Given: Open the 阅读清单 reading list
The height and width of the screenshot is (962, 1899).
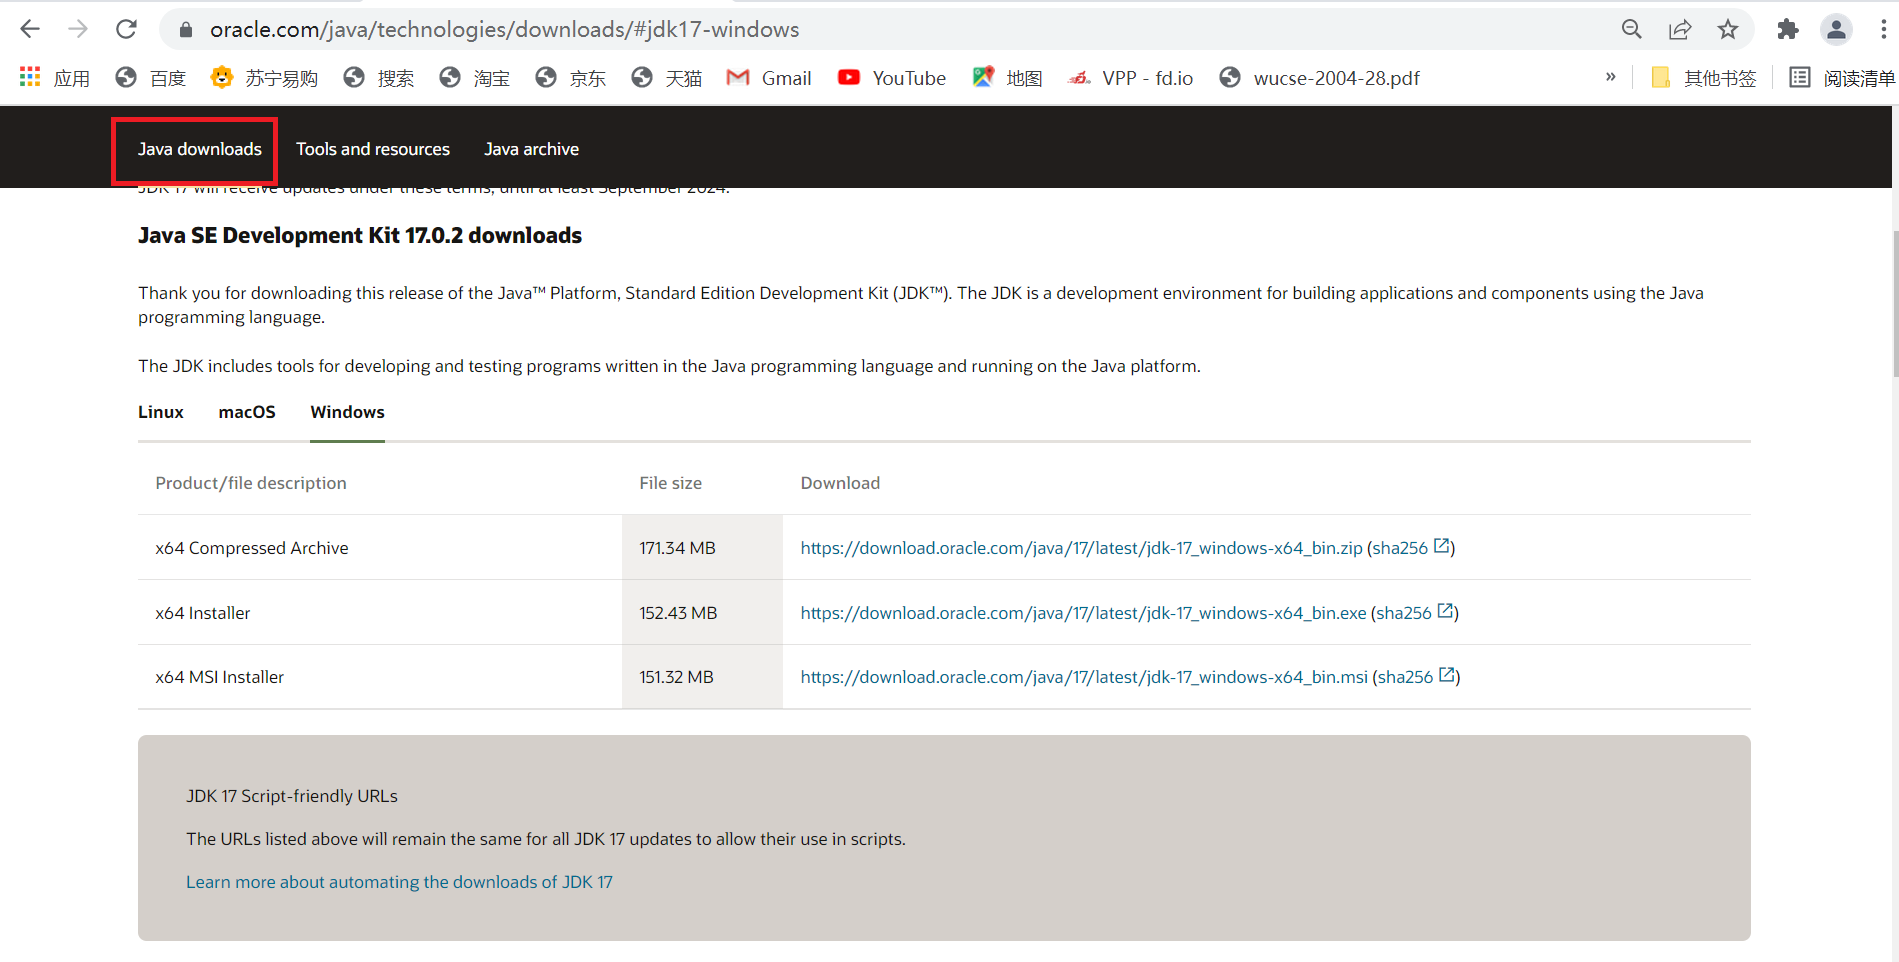Looking at the screenshot, I should [1842, 78].
